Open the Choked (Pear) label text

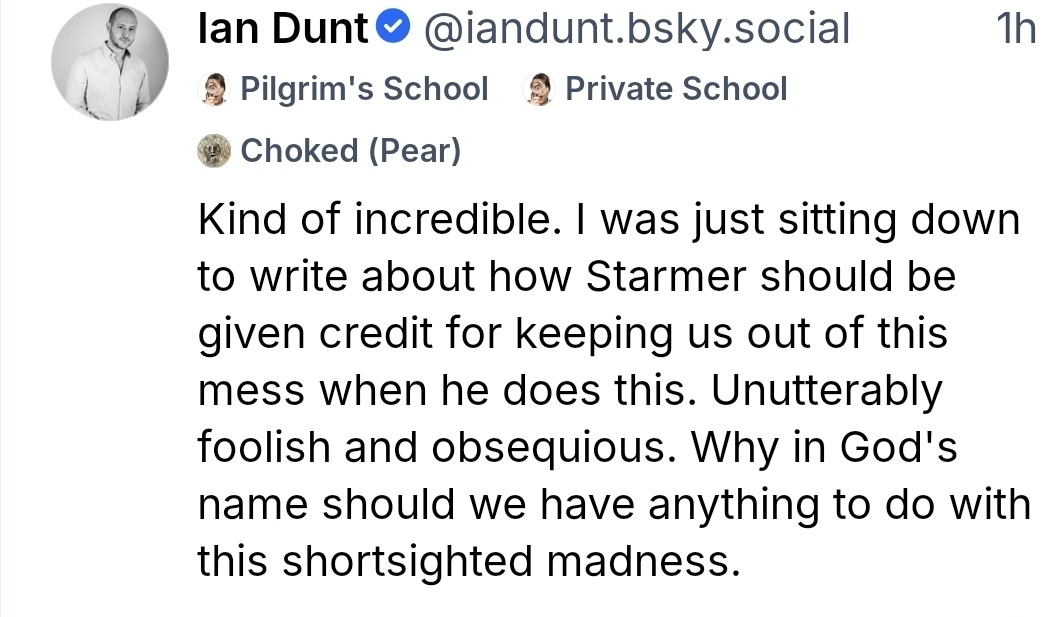[x=351, y=151]
